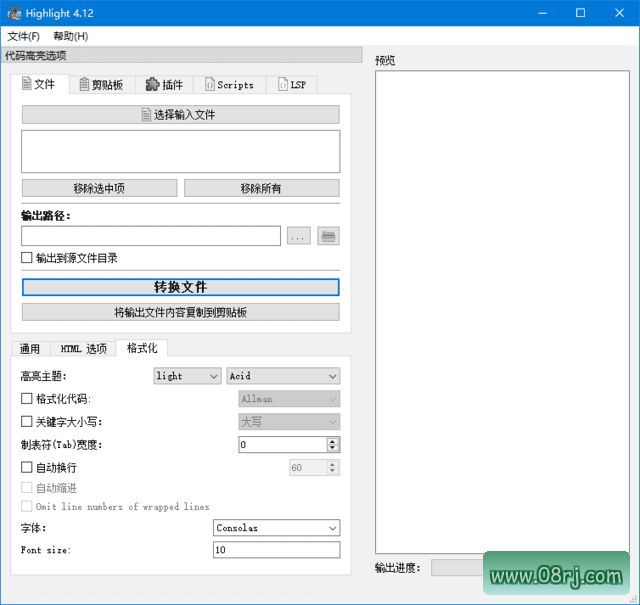Toggle Omit line numbers of wrapped lines

[x=27, y=506]
